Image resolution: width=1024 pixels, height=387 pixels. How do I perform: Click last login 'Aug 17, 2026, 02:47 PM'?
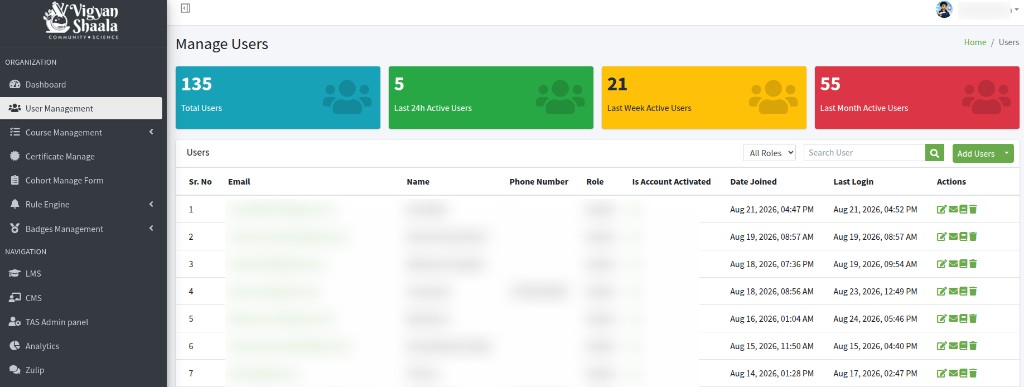coord(875,373)
